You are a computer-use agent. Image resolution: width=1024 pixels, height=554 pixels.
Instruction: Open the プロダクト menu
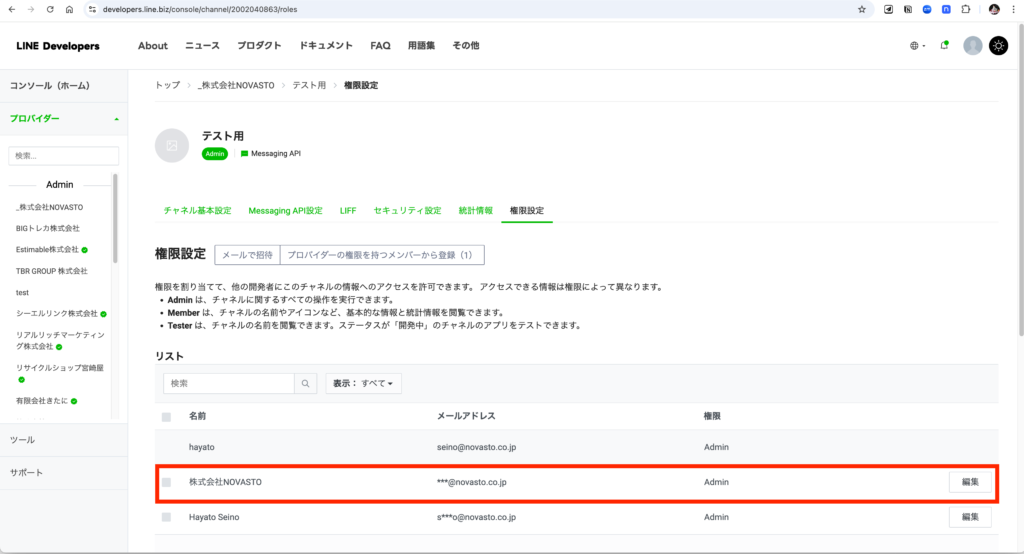(x=259, y=46)
